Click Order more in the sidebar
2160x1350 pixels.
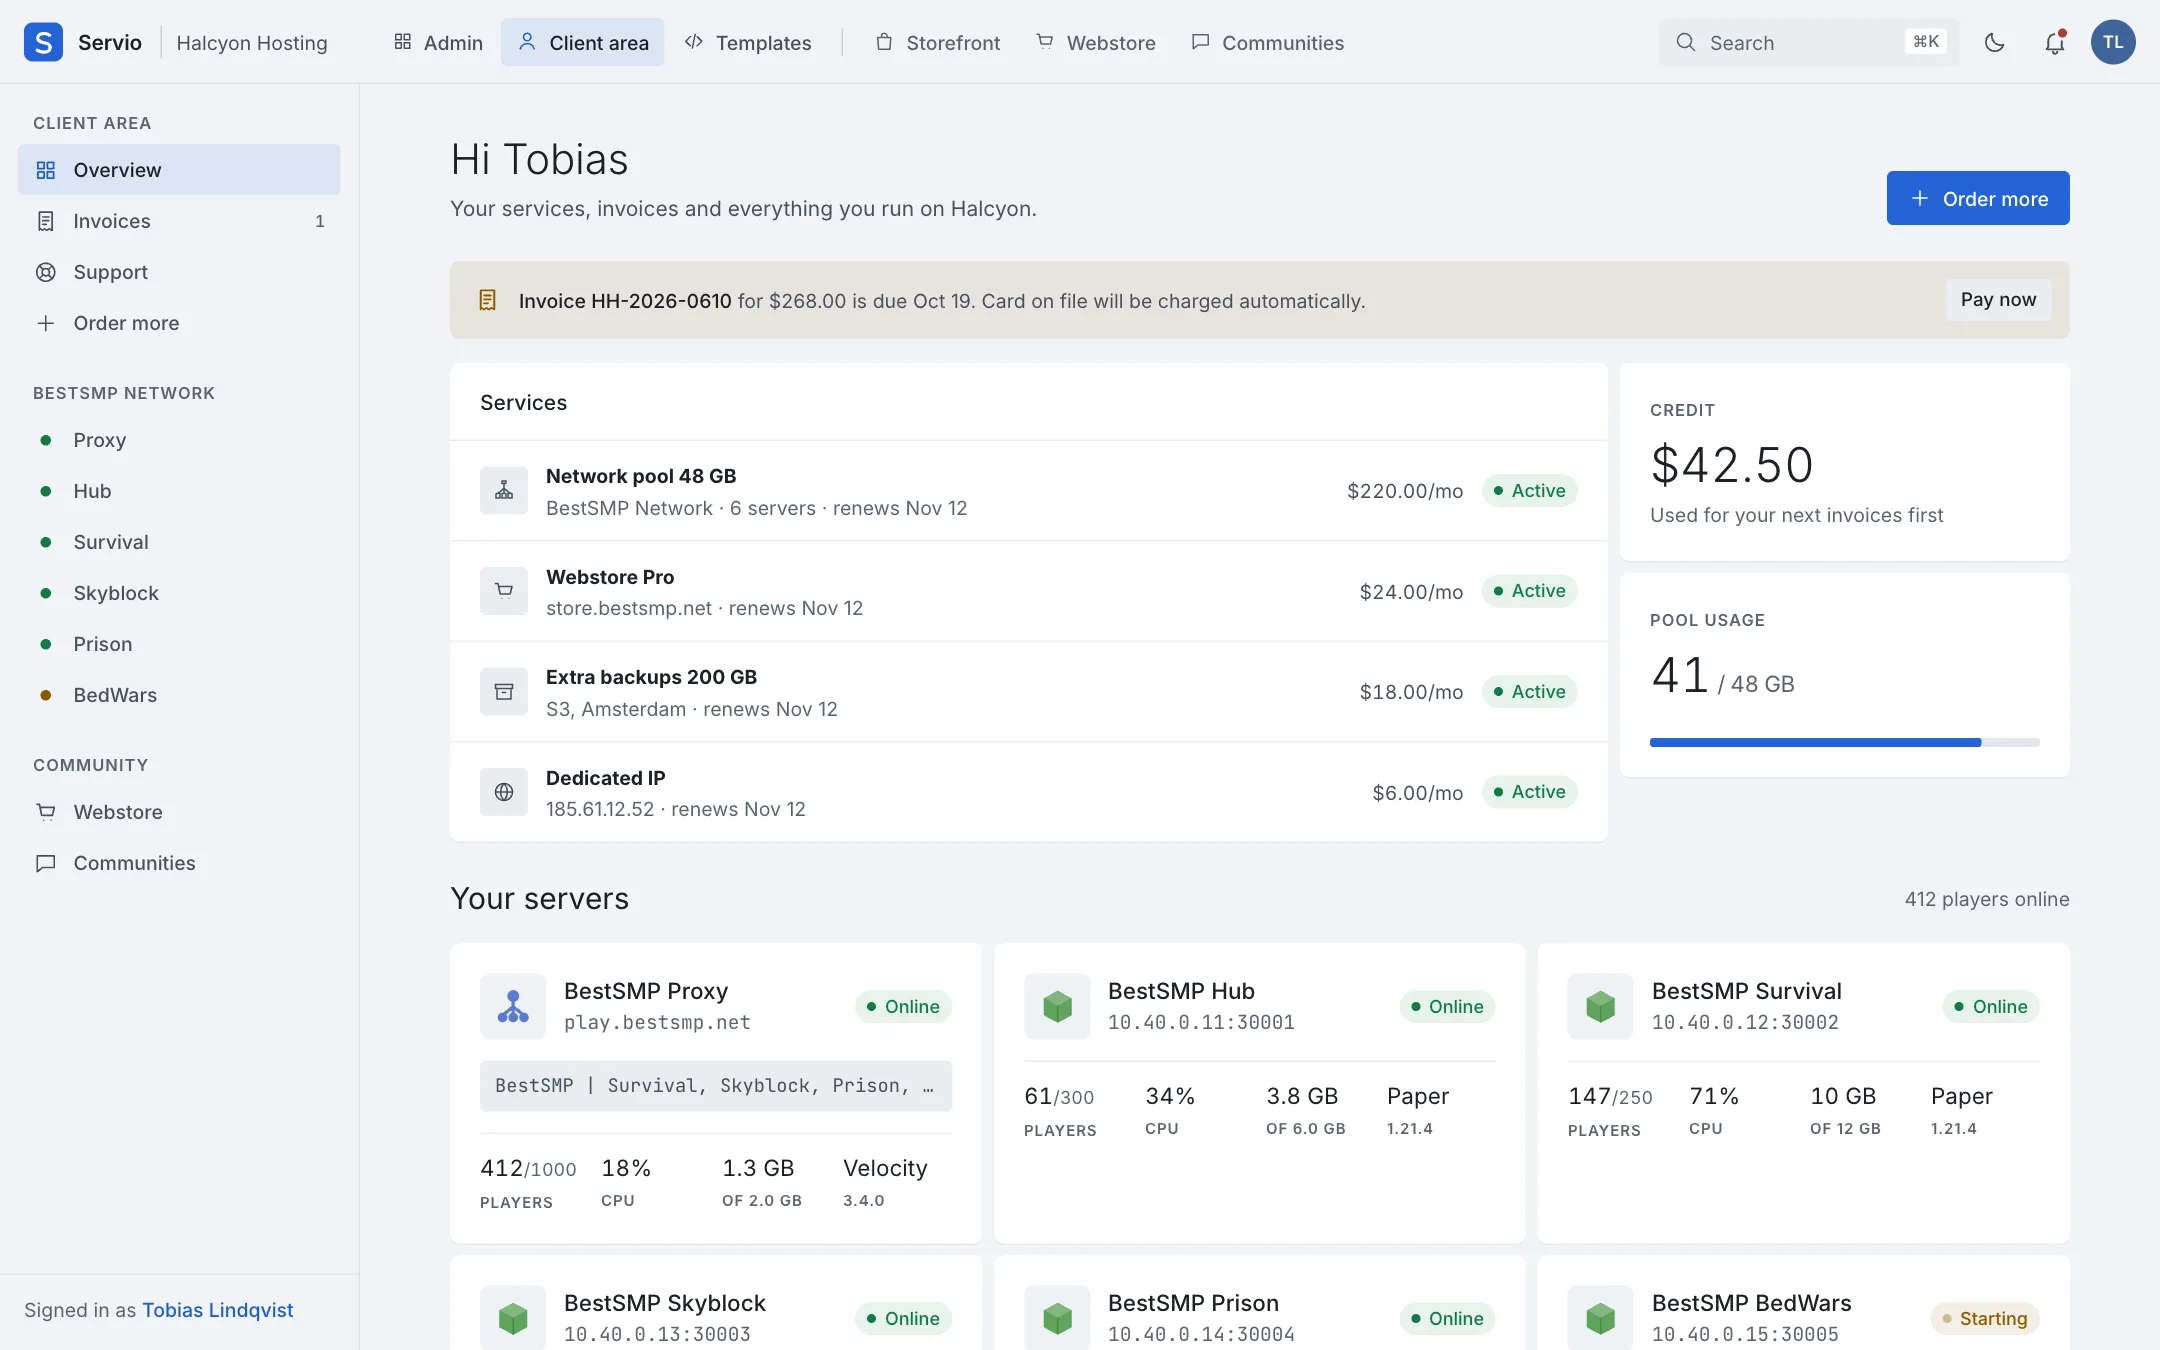pos(179,323)
